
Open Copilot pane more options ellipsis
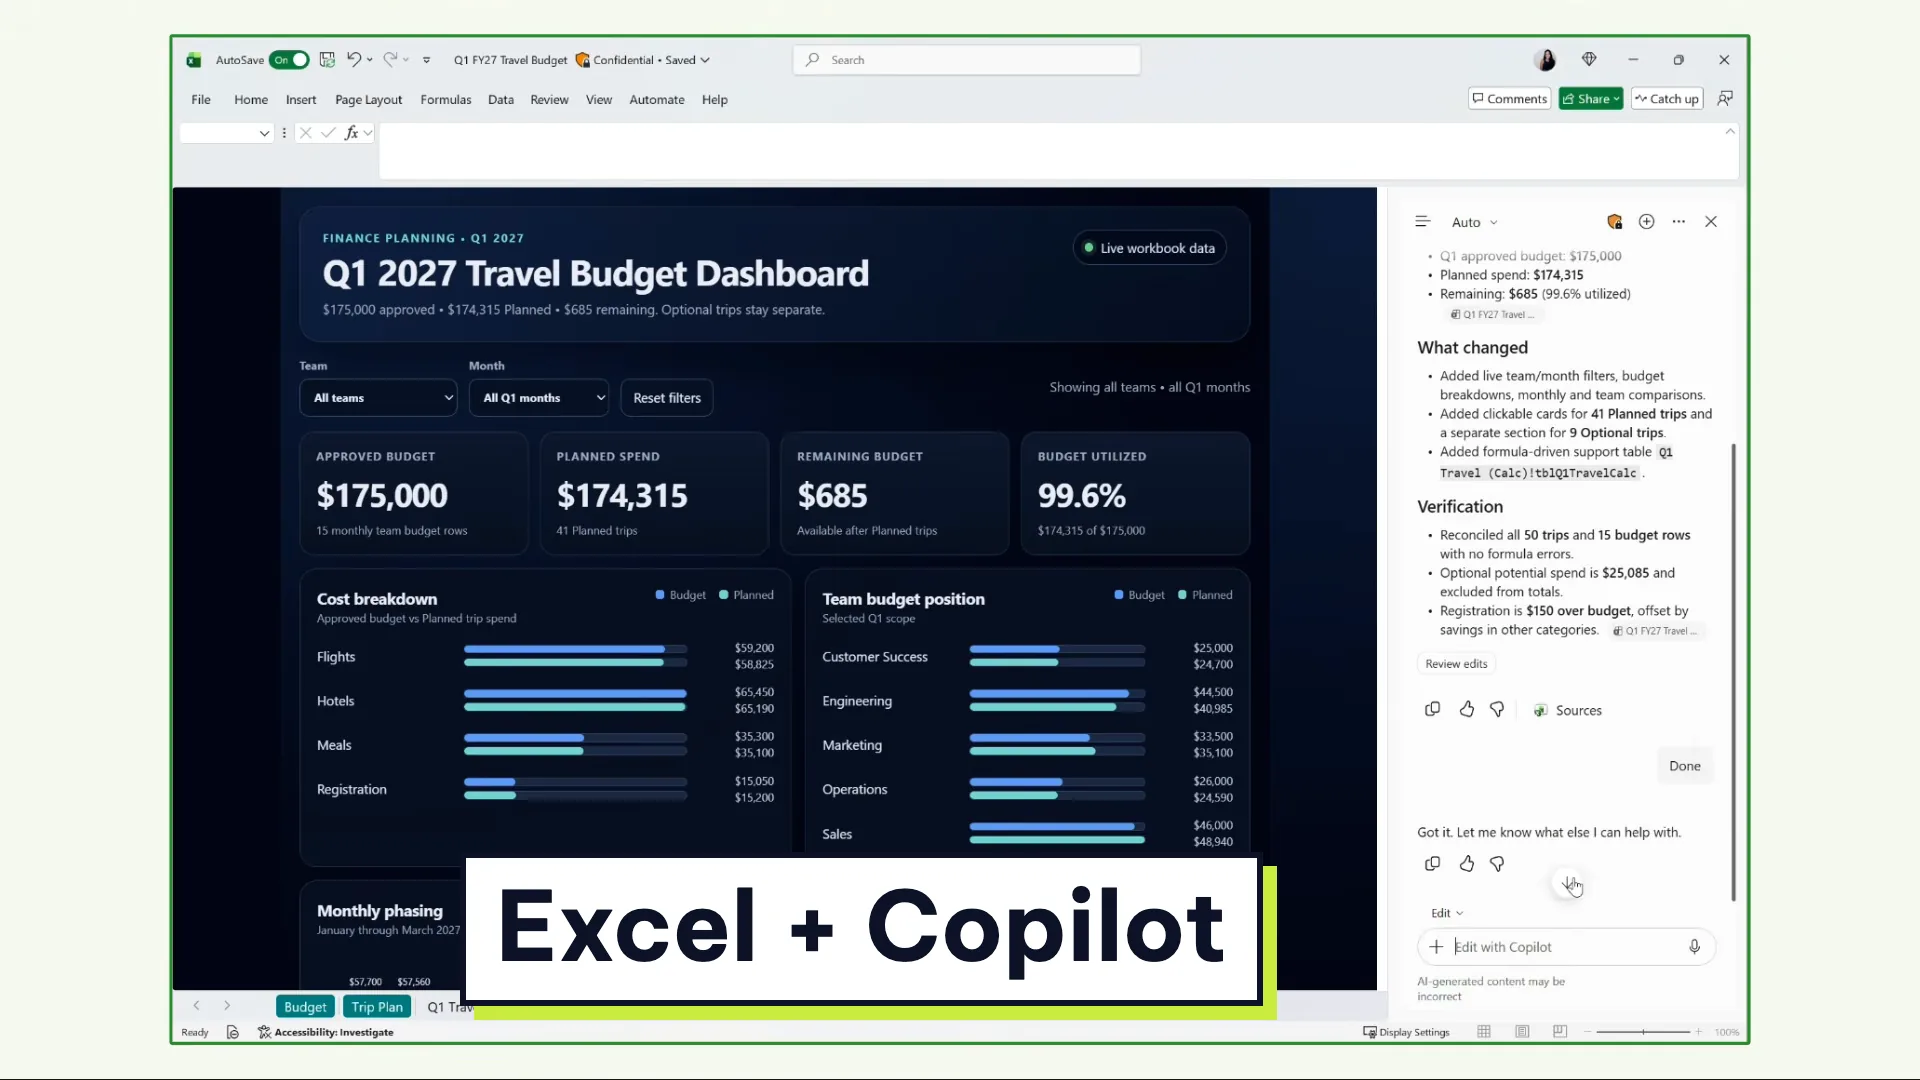(x=1679, y=222)
